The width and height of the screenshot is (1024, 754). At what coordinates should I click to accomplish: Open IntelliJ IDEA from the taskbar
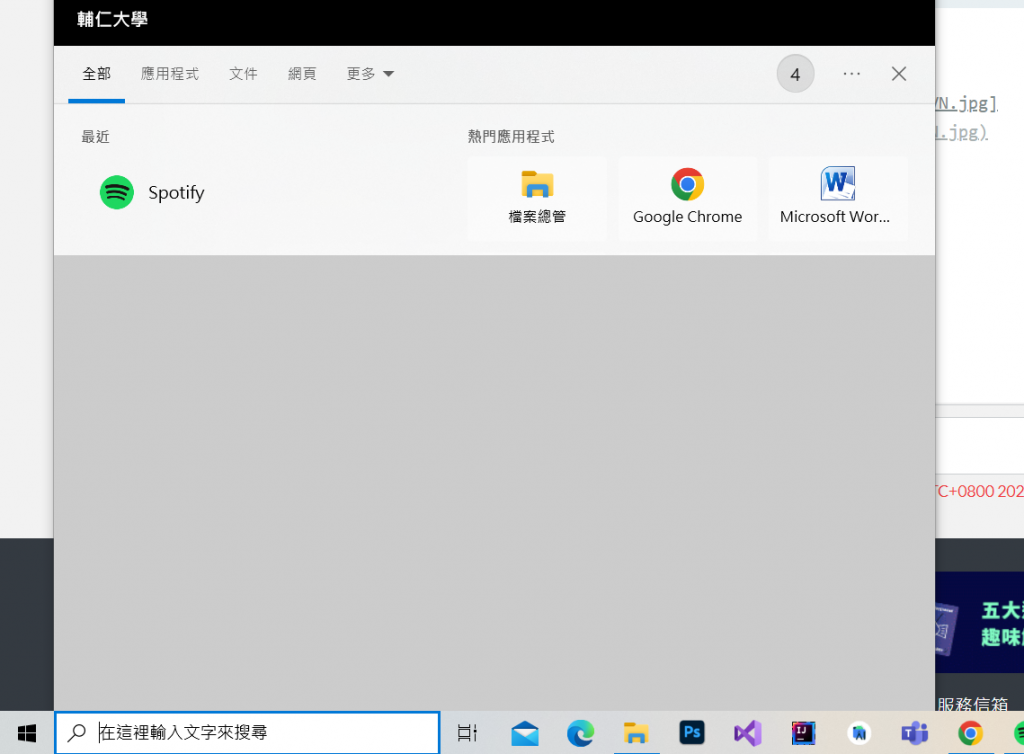(x=803, y=733)
